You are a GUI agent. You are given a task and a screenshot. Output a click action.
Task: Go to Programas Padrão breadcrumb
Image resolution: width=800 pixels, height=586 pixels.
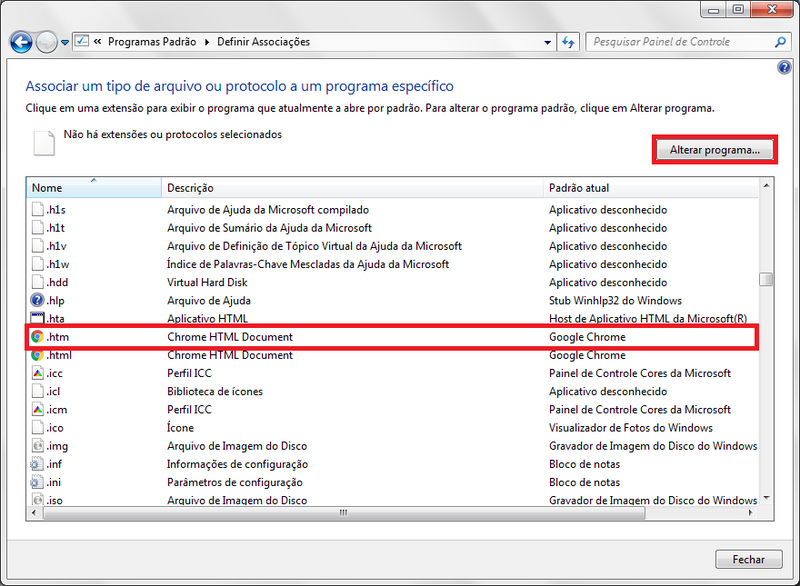tap(153, 42)
